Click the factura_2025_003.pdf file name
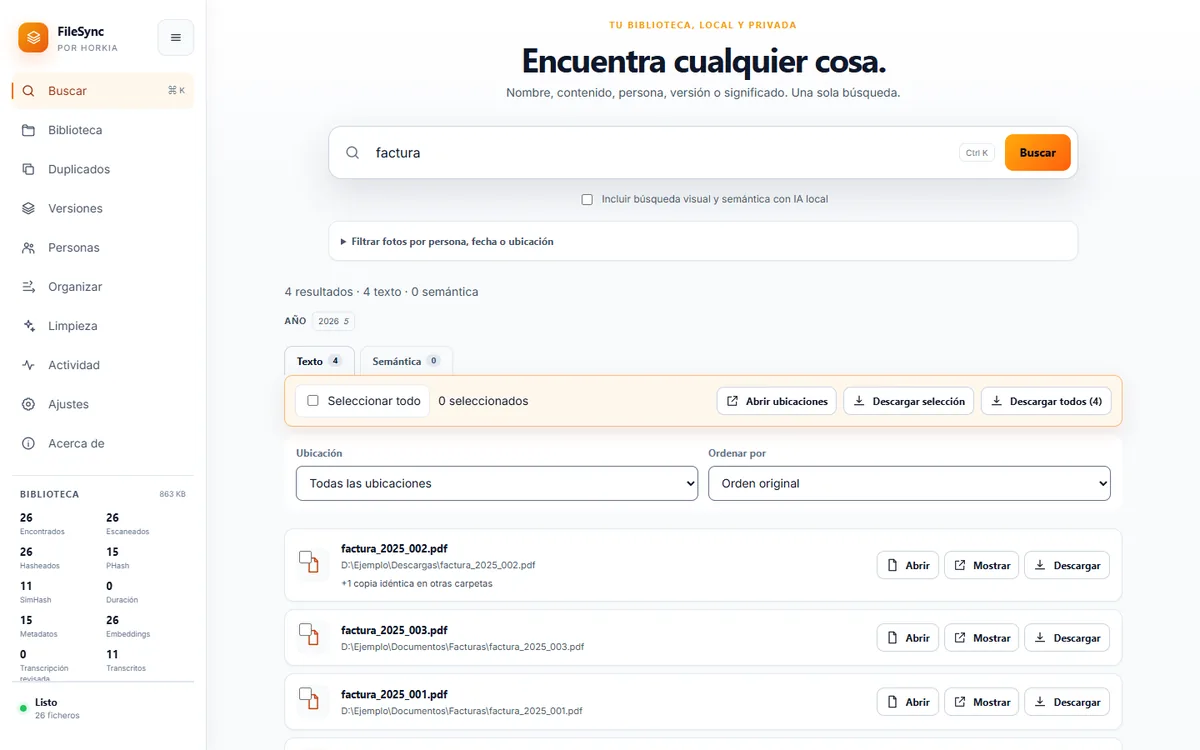This screenshot has width=1200, height=750. (x=394, y=630)
